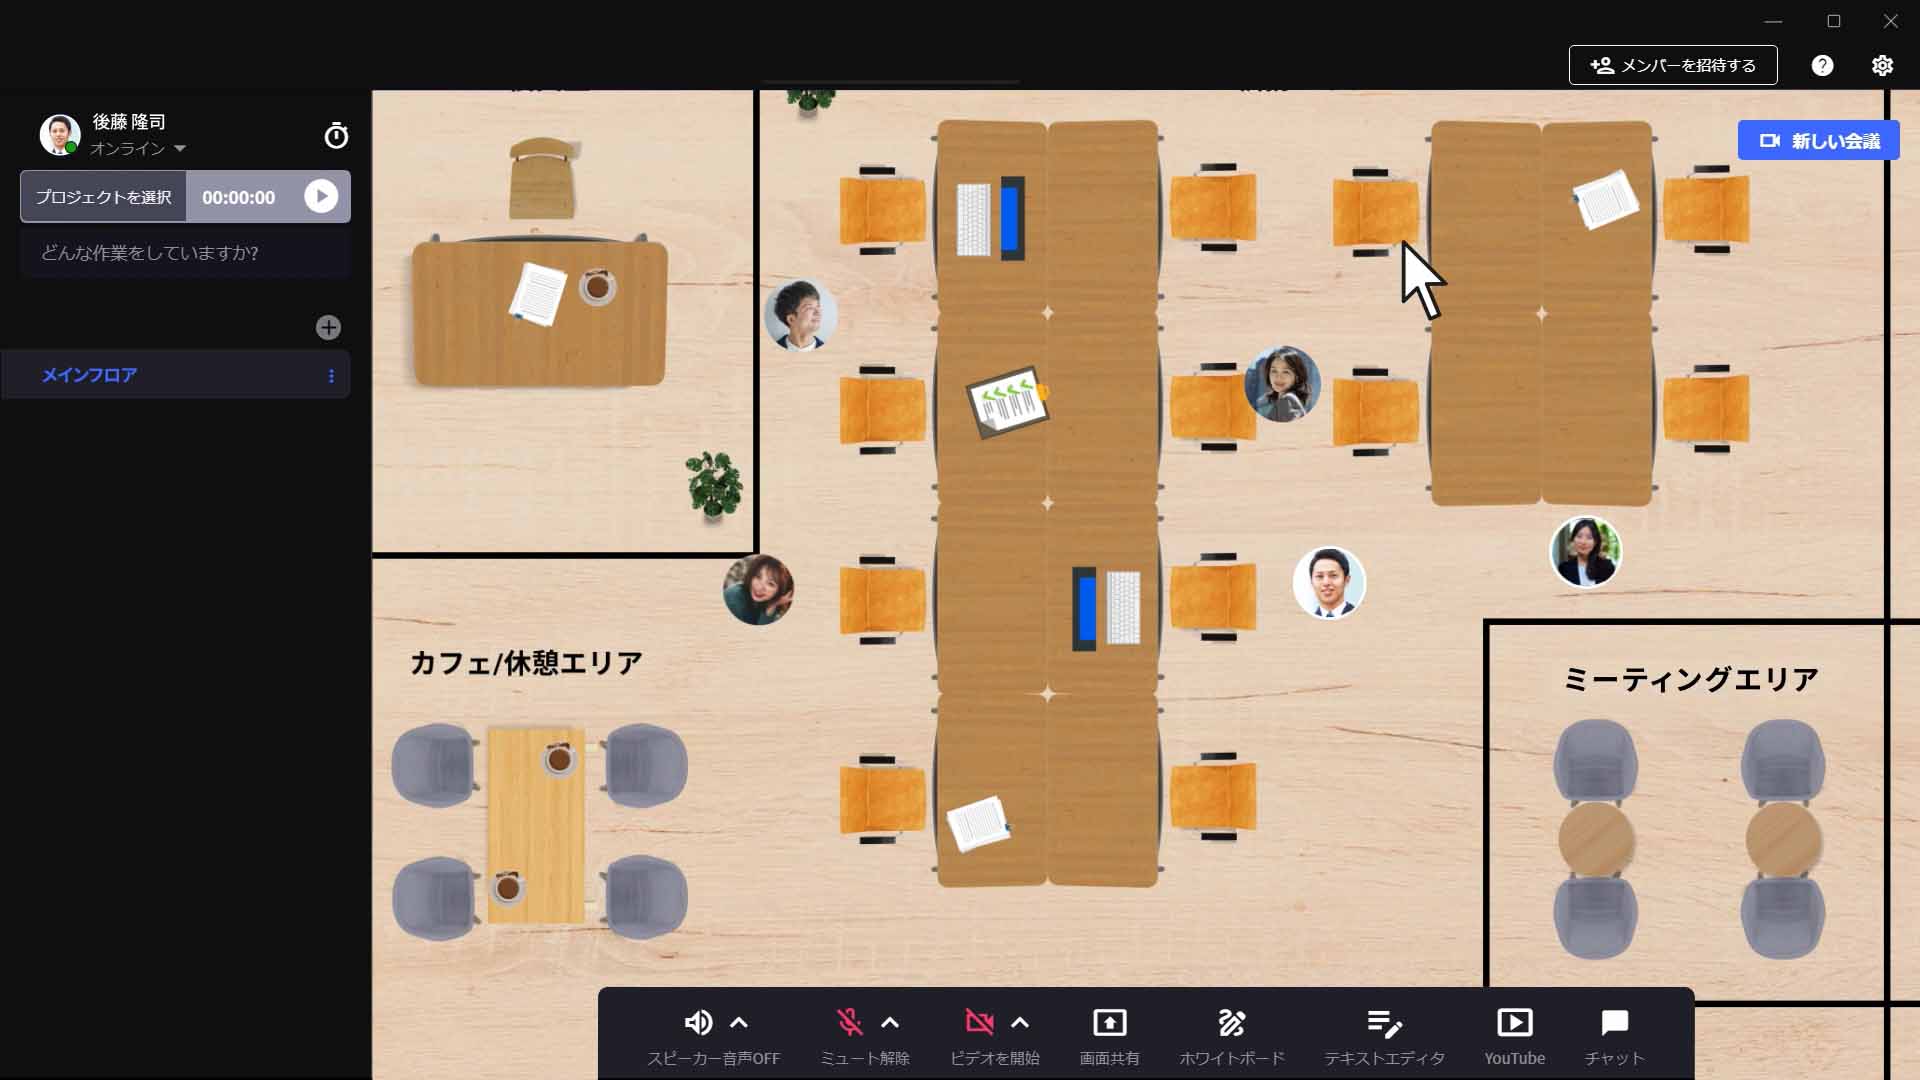Open the メインフロア three-dot menu
Viewport: 1920px width, 1080px height.
tap(332, 376)
